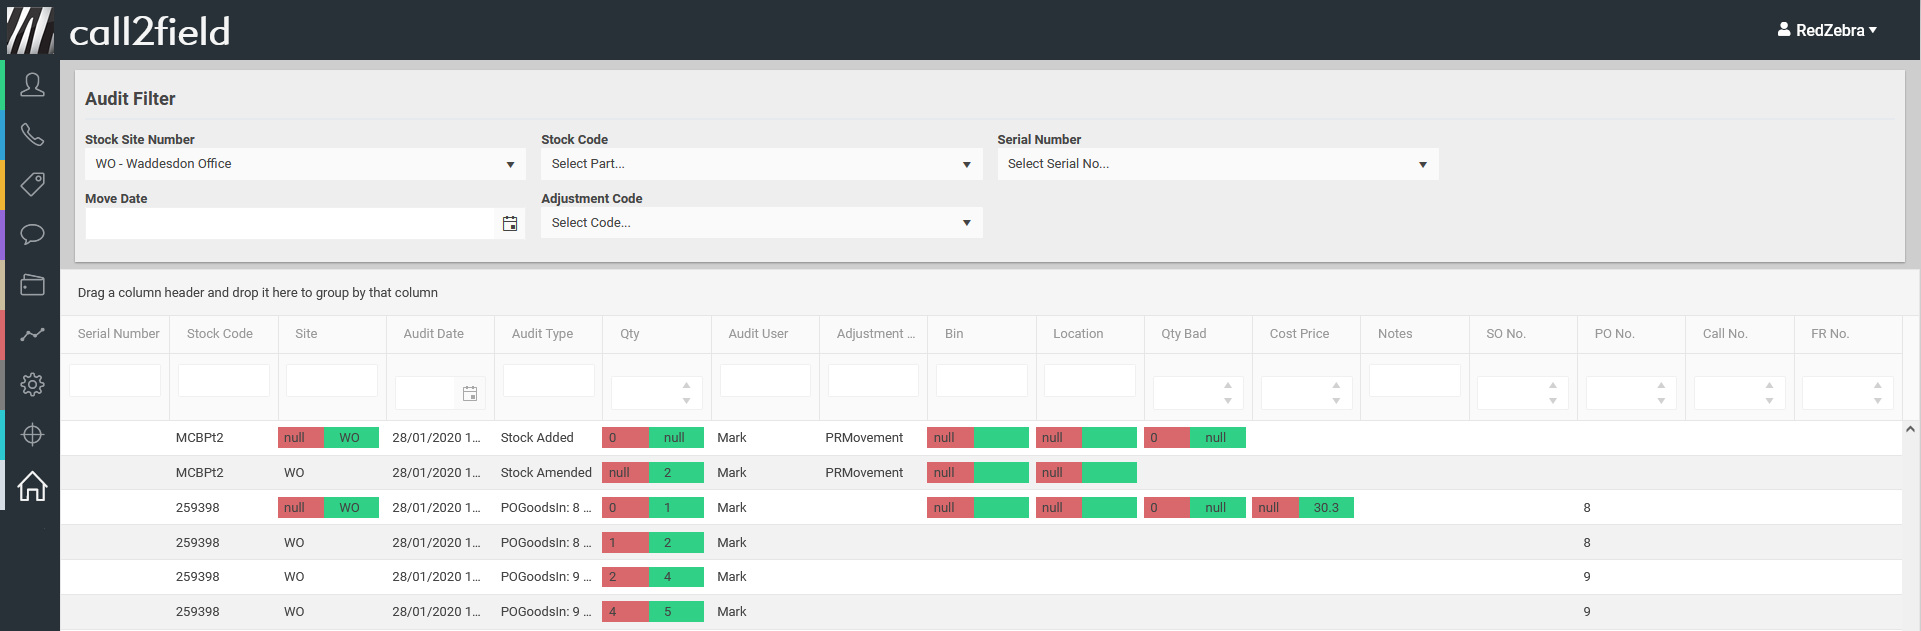Open the Move Date calendar picker
The image size is (1921, 631).
[510, 224]
